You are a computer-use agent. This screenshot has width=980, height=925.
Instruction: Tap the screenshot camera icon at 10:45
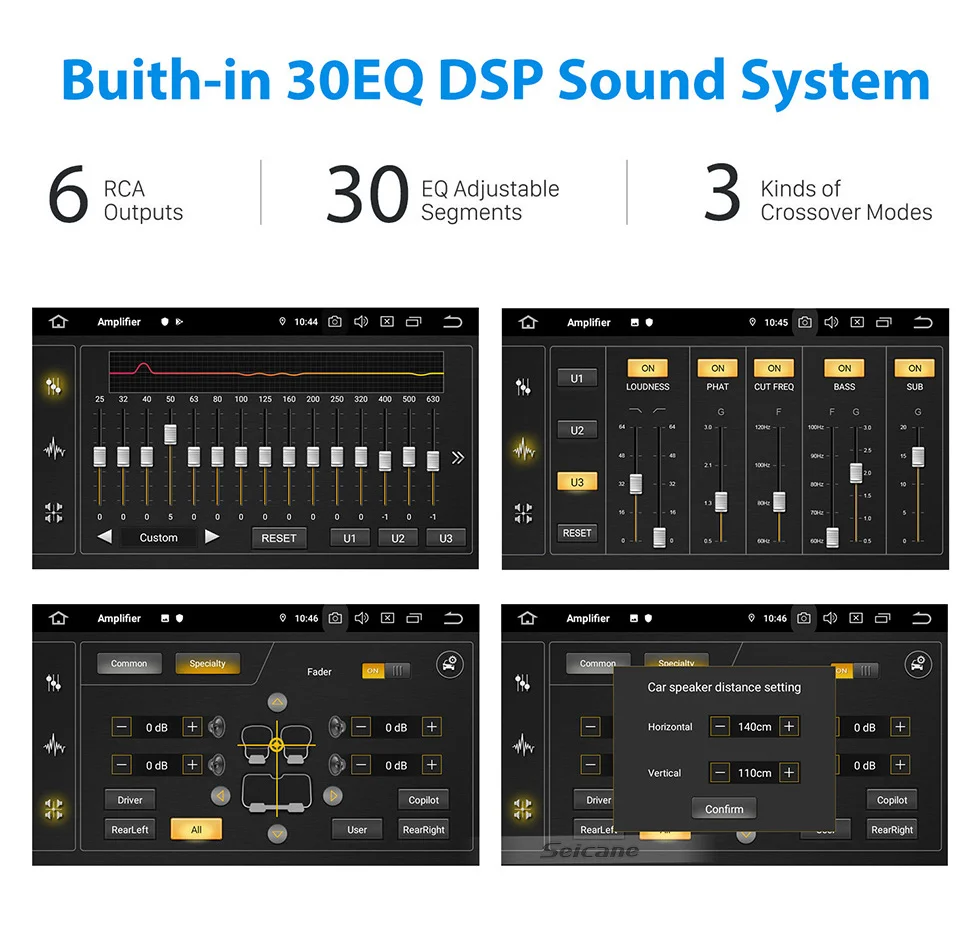click(x=805, y=322)
